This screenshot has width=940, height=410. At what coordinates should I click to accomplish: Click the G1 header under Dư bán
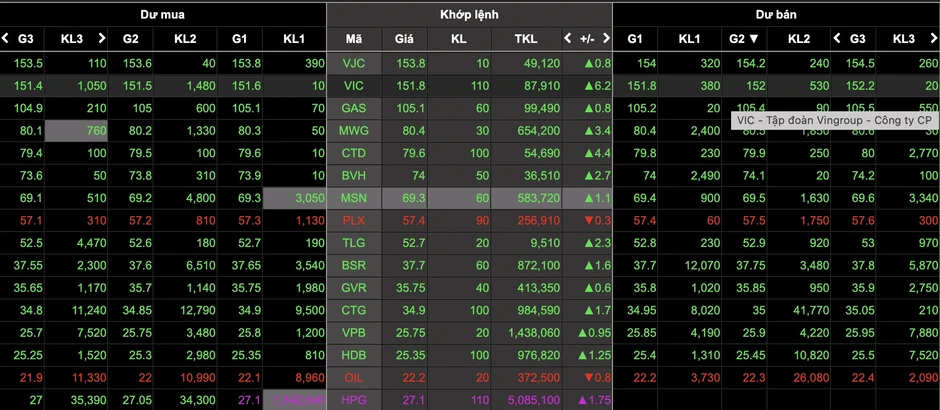click(x=635, y=39)
